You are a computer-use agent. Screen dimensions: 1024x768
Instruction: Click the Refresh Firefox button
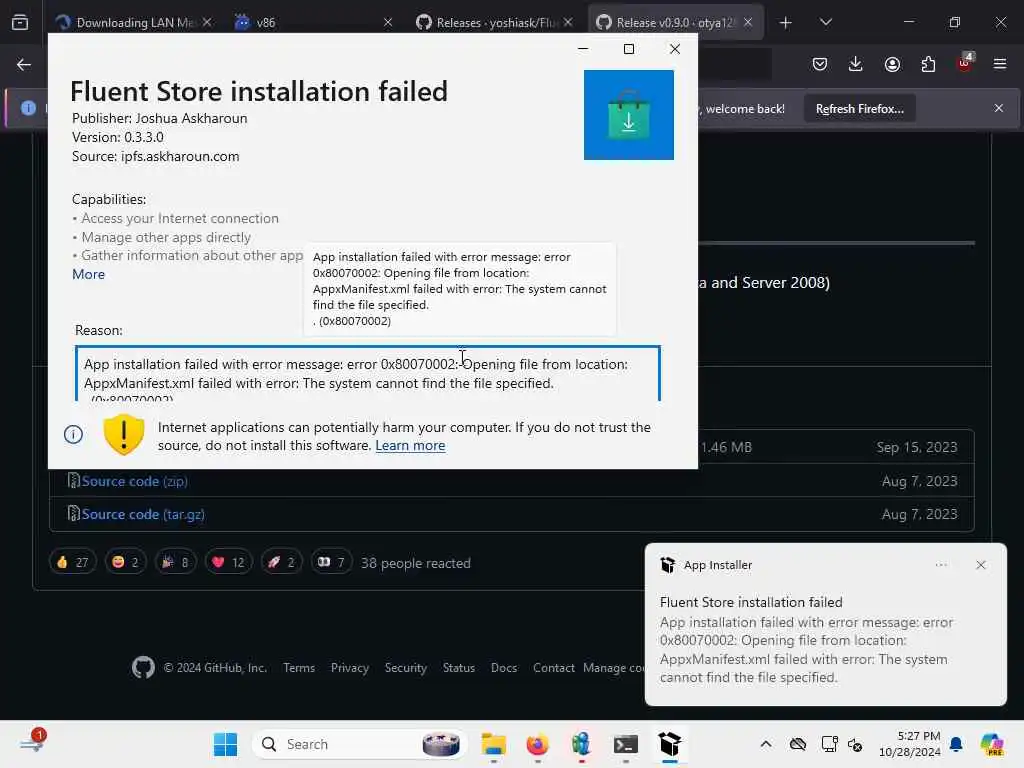point(859,108)
